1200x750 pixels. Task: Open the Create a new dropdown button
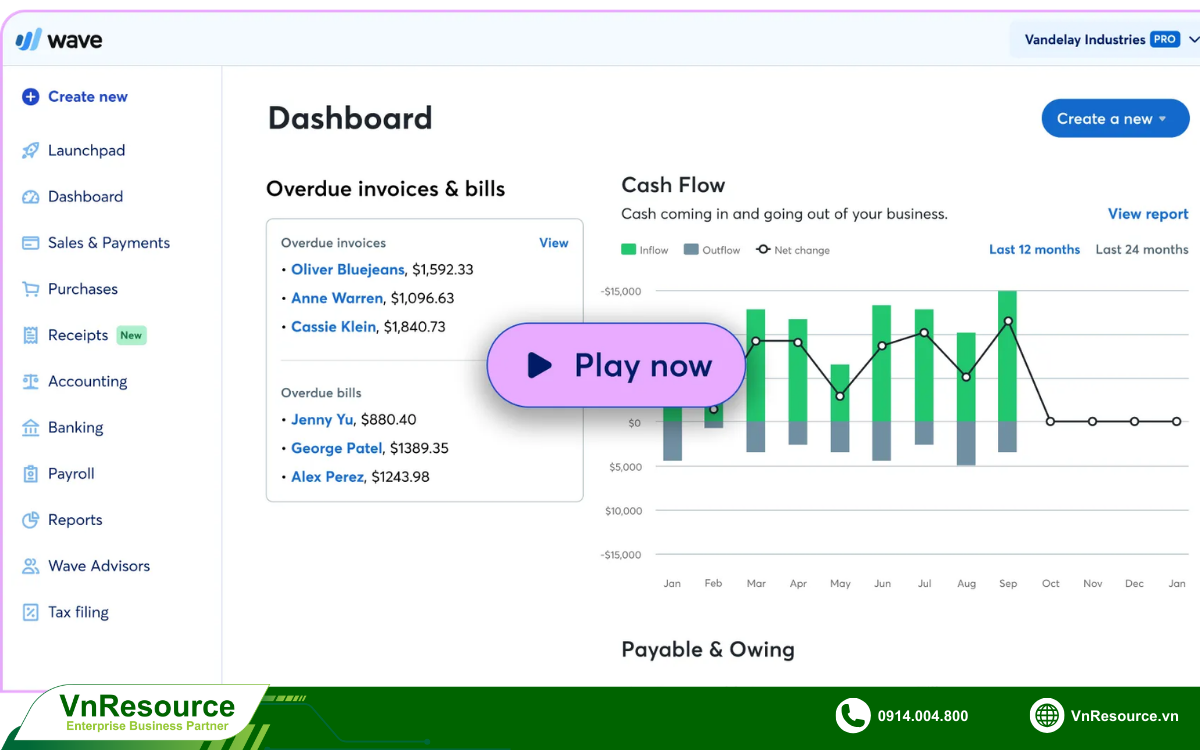click(1115, 118)
